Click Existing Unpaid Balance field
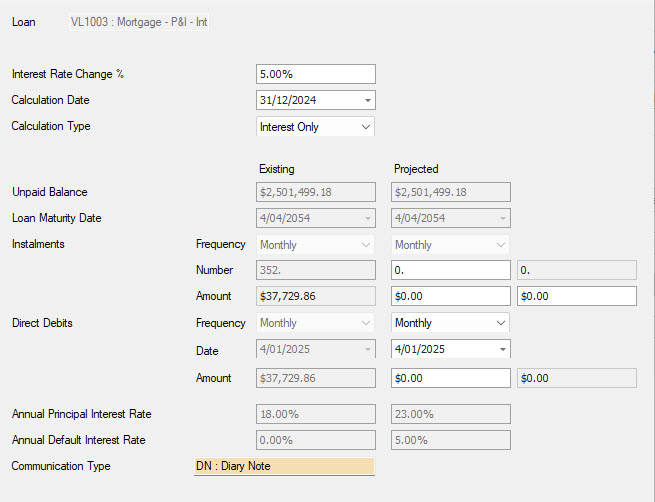This screenshot has width=655, height=502. pyautogui.click(x=316, y=192)
